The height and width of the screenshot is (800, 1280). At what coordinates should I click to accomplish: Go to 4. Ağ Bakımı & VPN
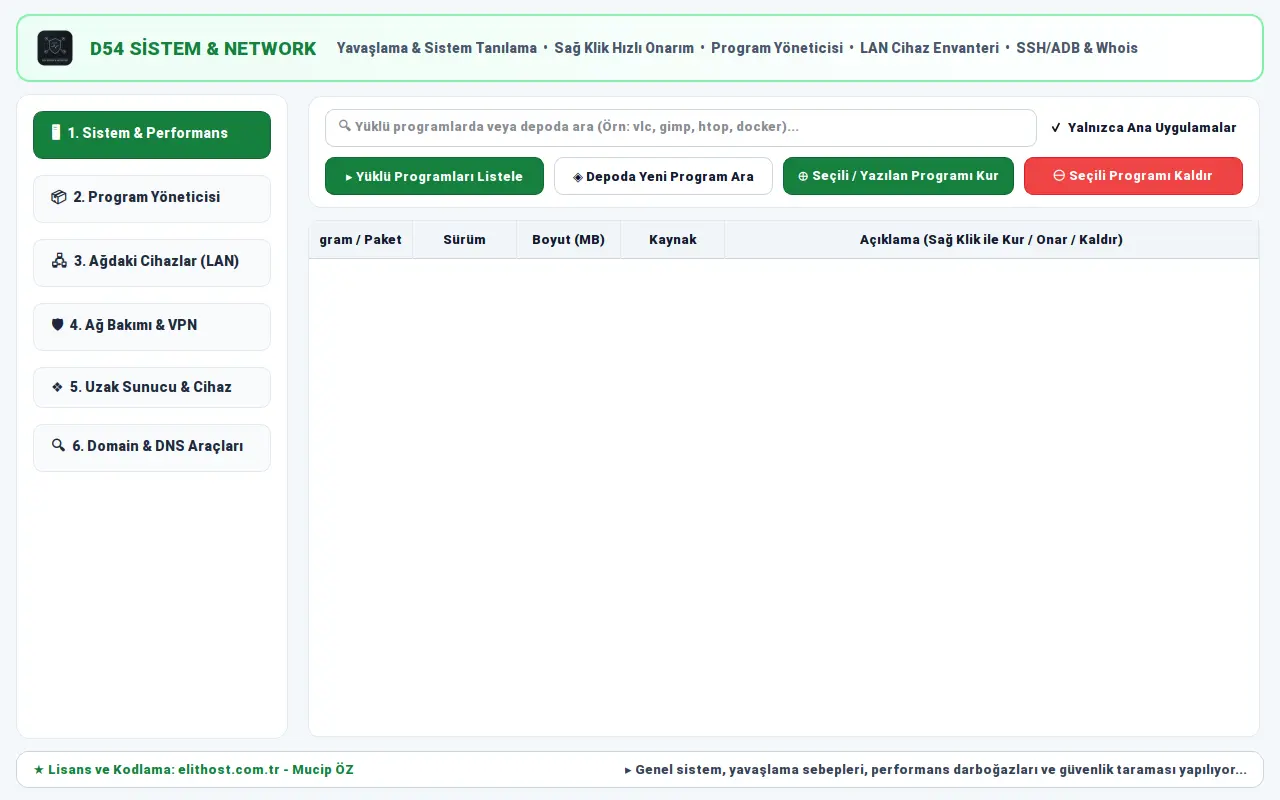(152, 326)
